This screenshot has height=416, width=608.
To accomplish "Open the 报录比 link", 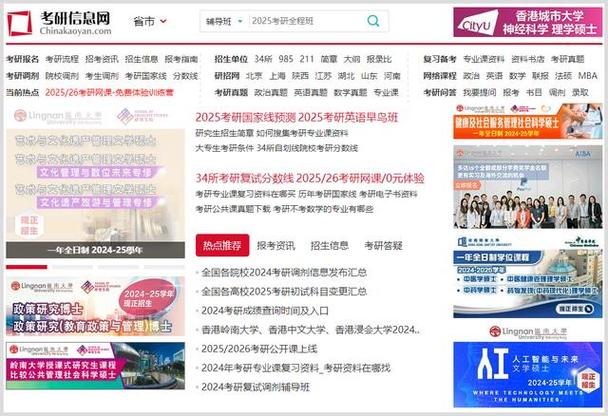I will coord(379,59).
